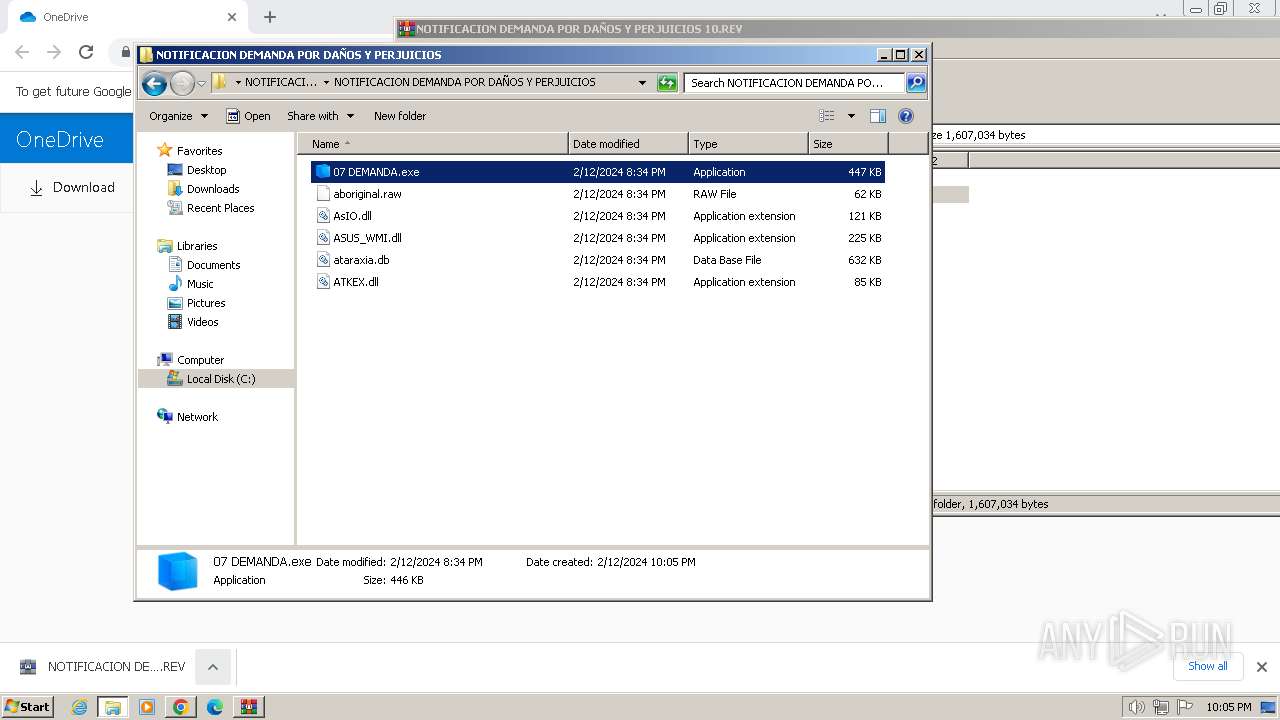Expand the view options dropdown arrow
The image size is (1280, 720).
[851, 116]
